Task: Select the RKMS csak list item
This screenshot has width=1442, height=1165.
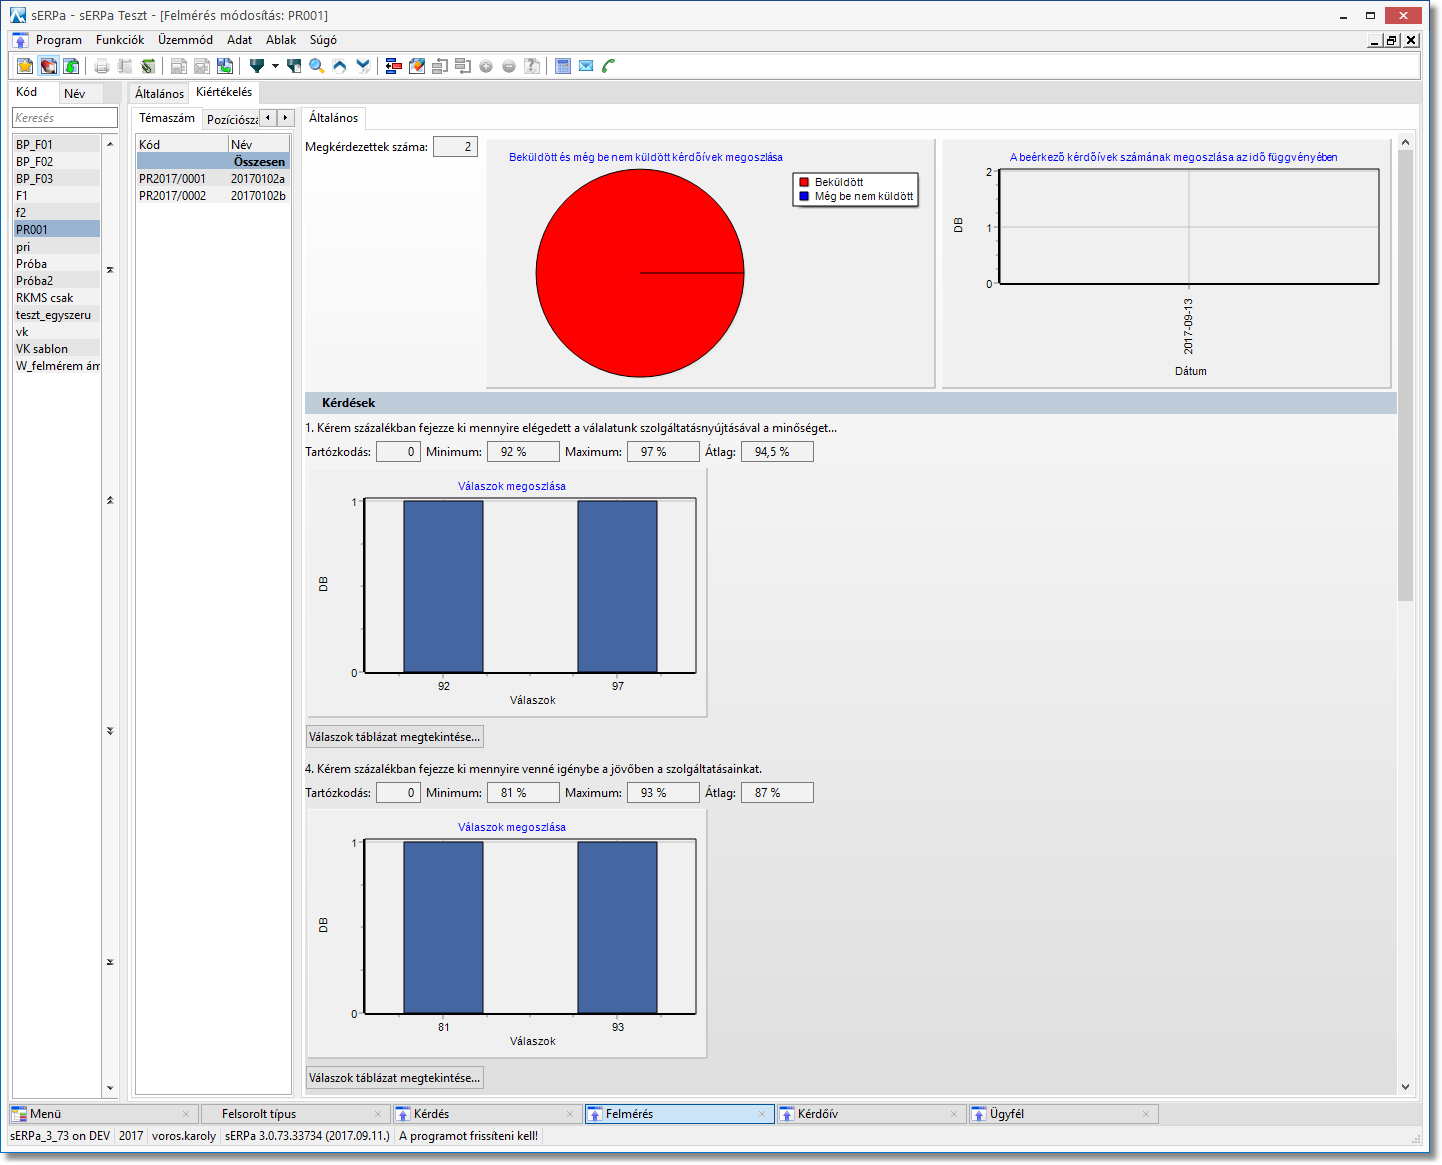Action: [x=45, y=298]
